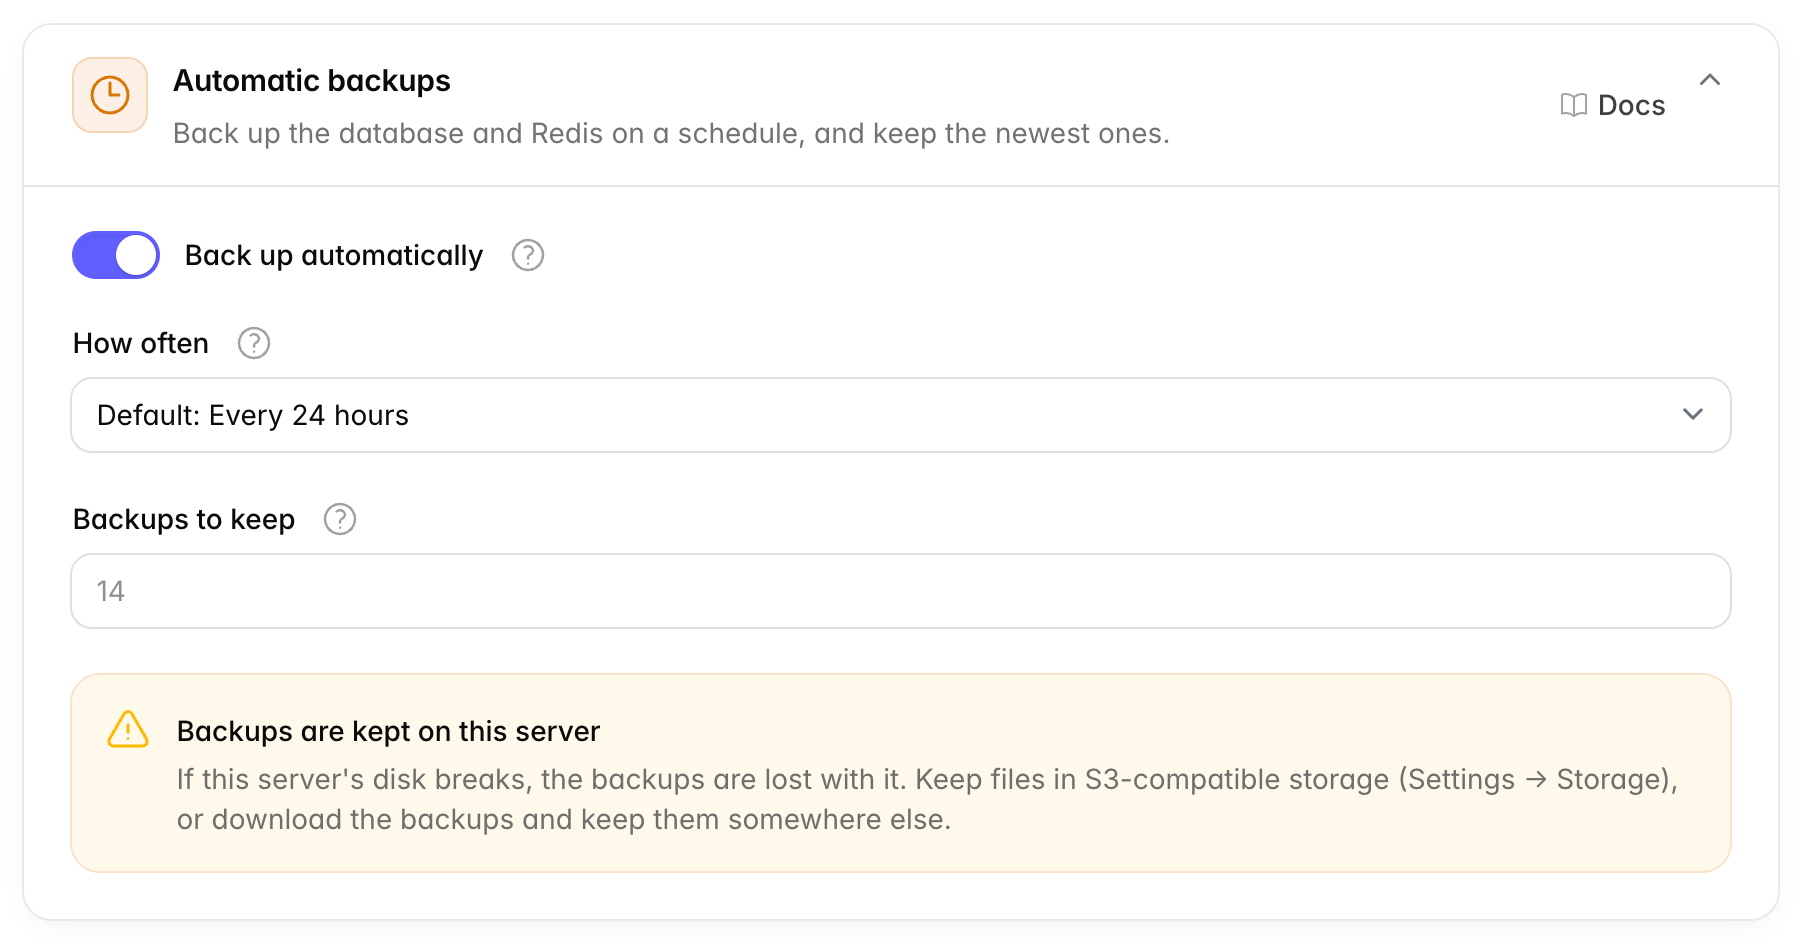The image size is (1802, 942).
Task: Click the 'Back up the database and Redis' description
Action: point(671,133)
